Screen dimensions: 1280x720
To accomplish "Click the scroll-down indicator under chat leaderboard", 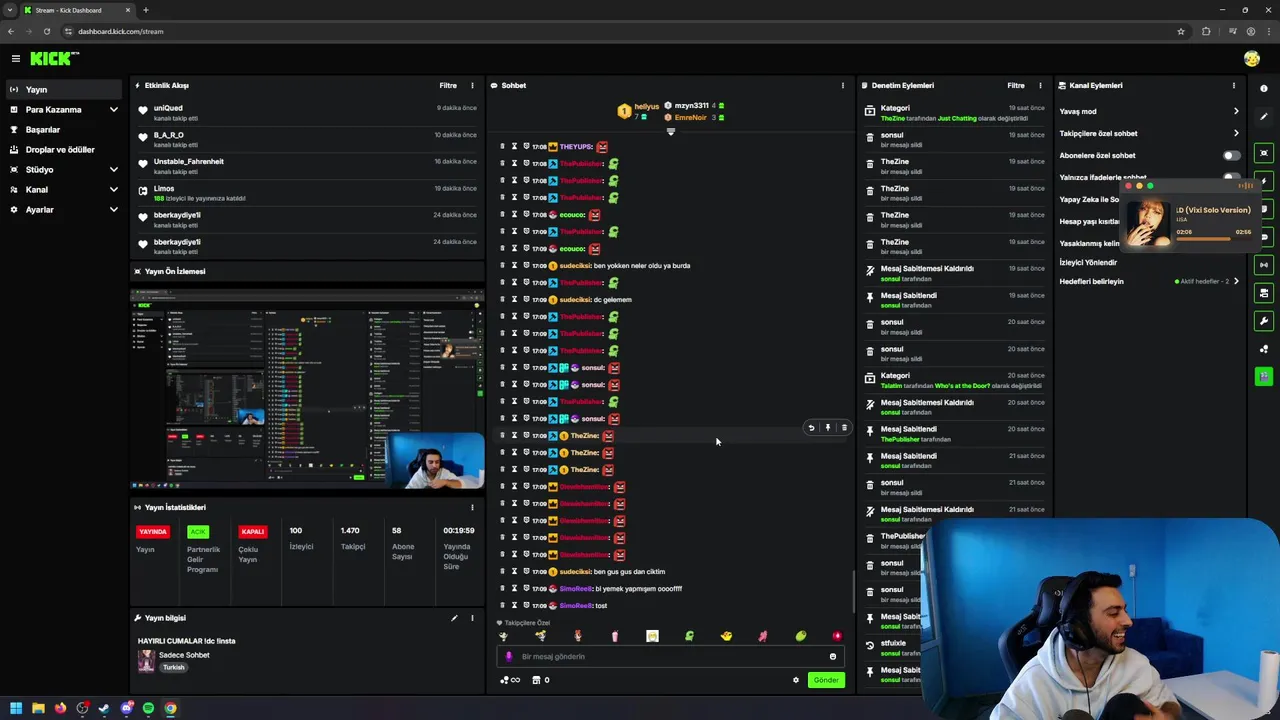I will coord(671,132).
